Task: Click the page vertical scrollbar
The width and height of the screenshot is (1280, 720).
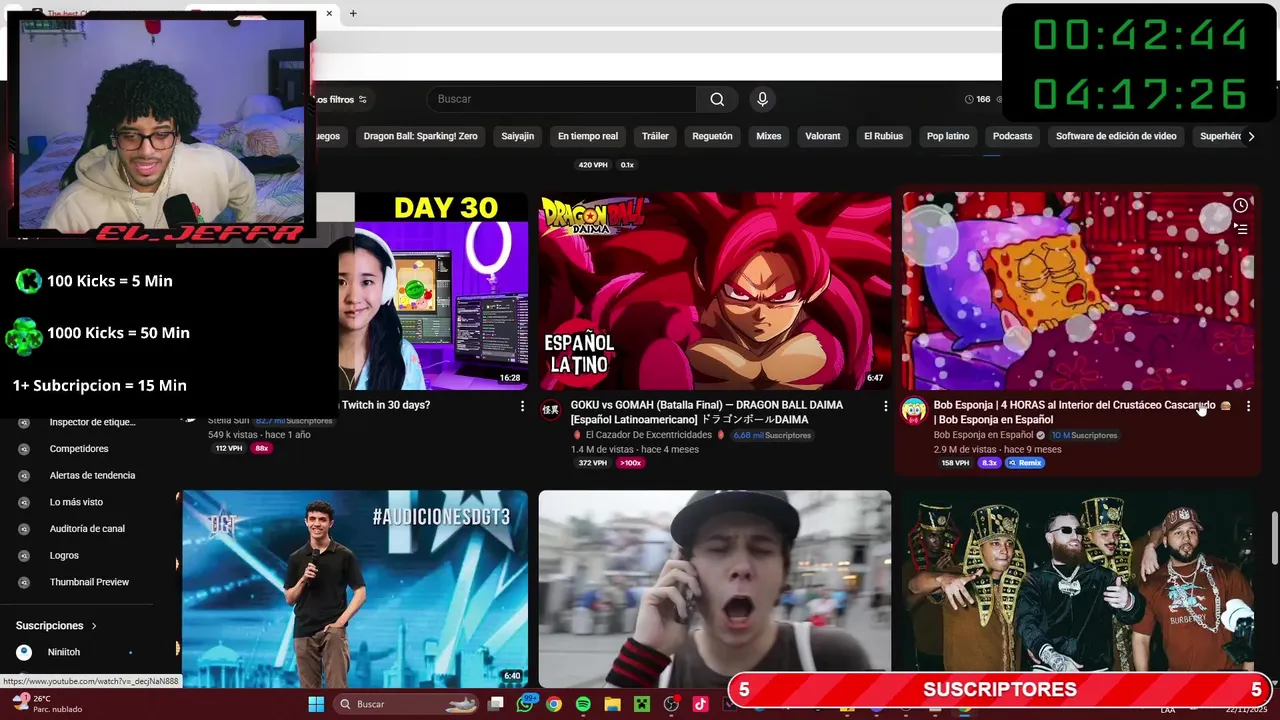Action: pos(1274,540)
